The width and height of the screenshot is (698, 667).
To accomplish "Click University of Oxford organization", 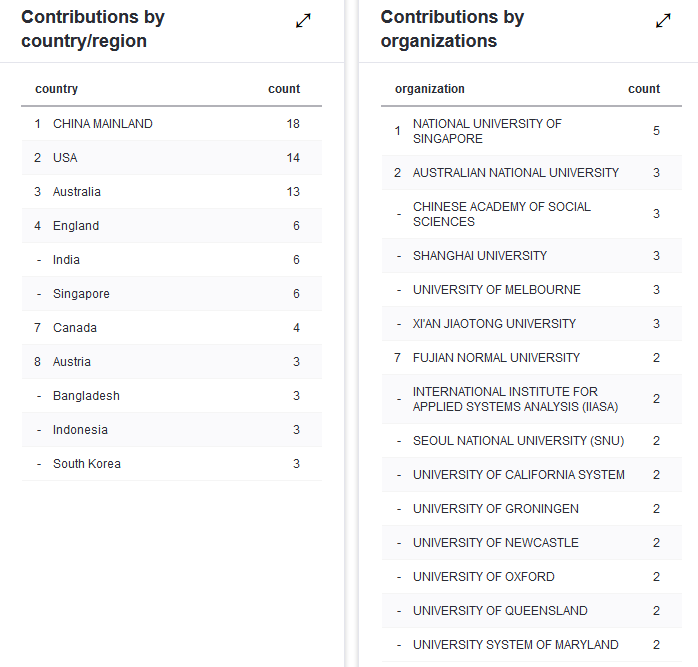I will click(484, 577).
